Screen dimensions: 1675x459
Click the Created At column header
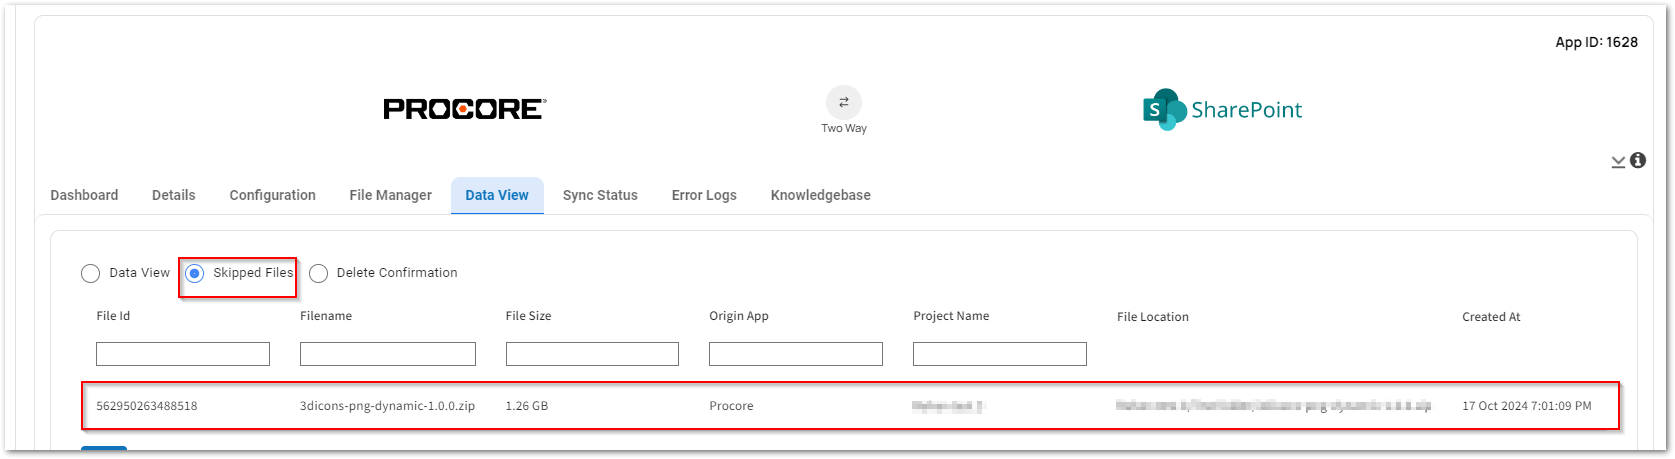point(1491,317)
